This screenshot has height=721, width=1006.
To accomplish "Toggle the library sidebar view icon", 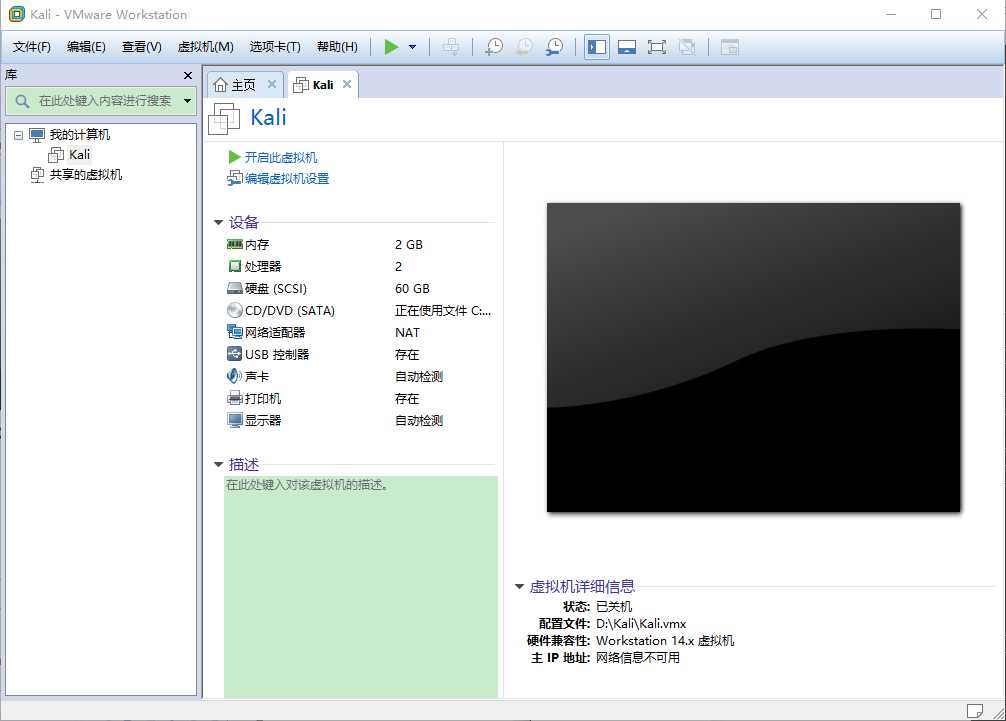I will pyautogui.click(x=597, y=47).
